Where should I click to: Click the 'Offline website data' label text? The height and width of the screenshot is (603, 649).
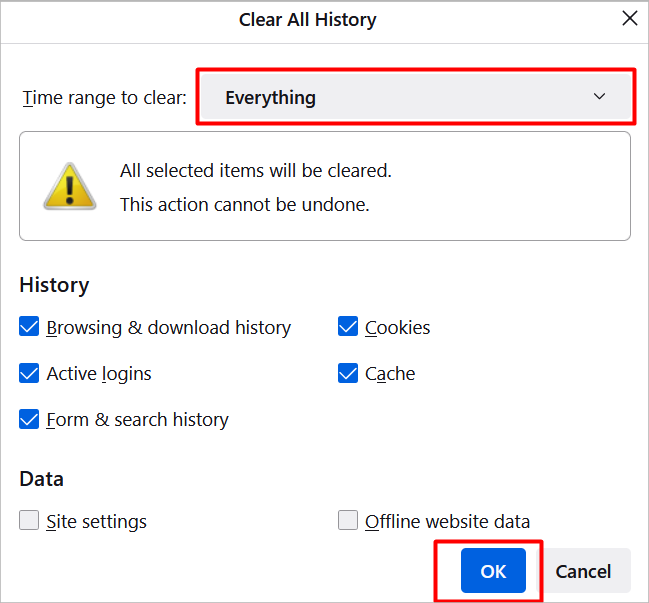(x=447, y=521)
